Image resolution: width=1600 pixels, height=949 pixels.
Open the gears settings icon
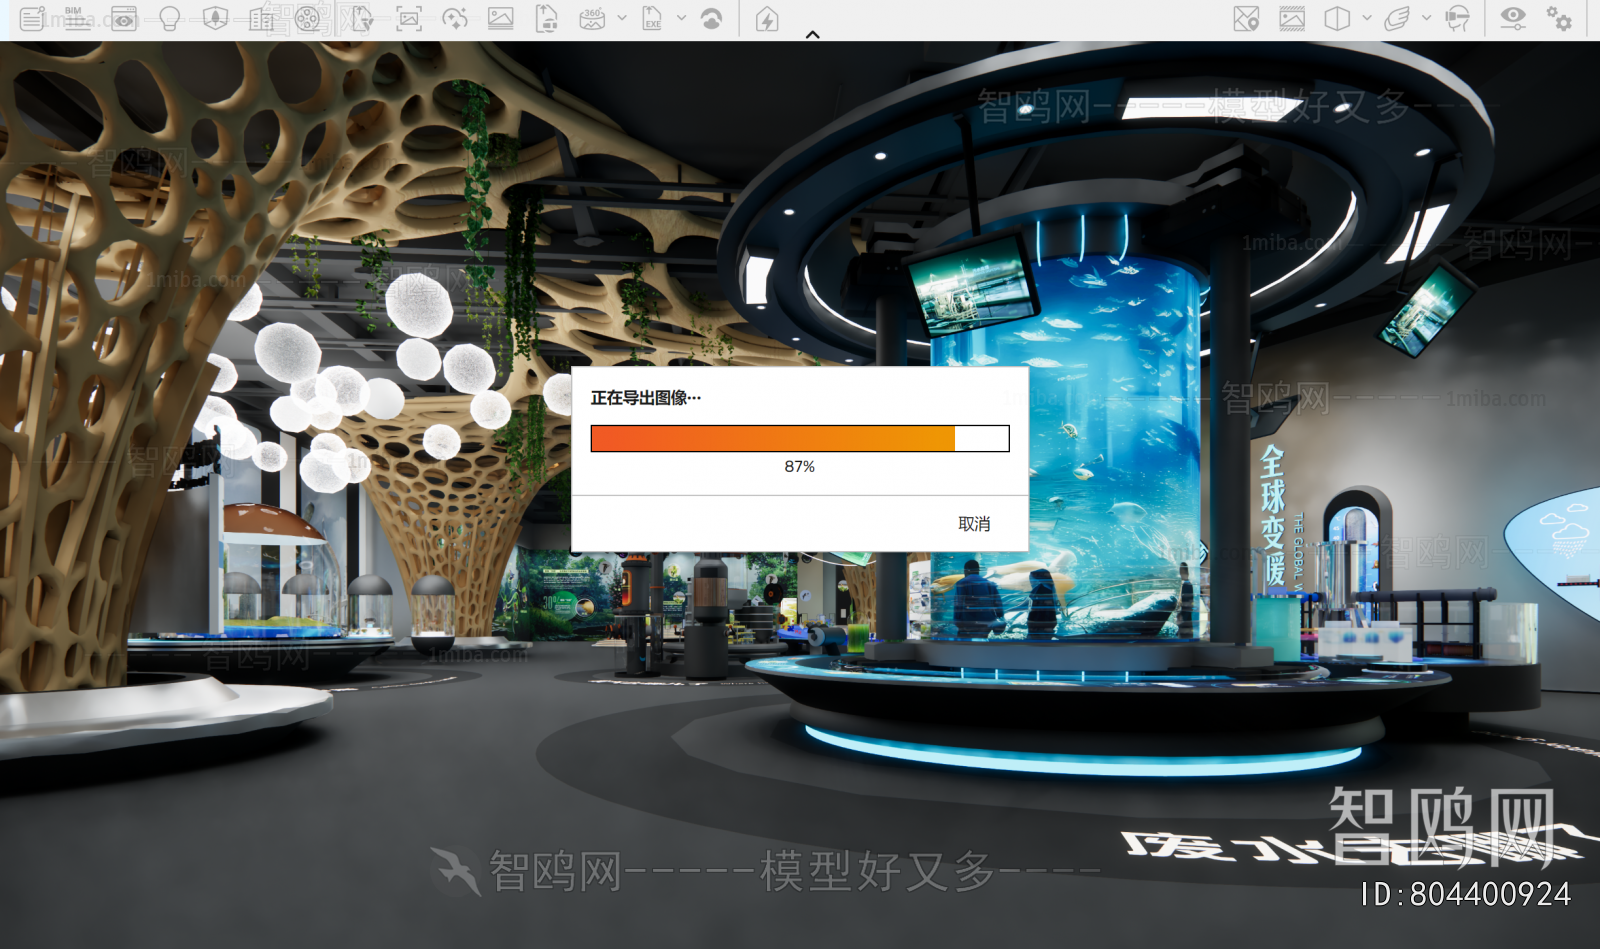click(1559, 19)
